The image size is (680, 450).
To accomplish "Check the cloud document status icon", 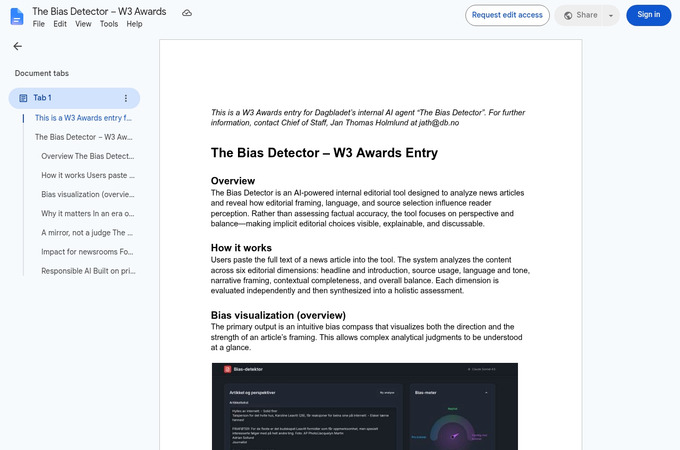I will (187, 13).
